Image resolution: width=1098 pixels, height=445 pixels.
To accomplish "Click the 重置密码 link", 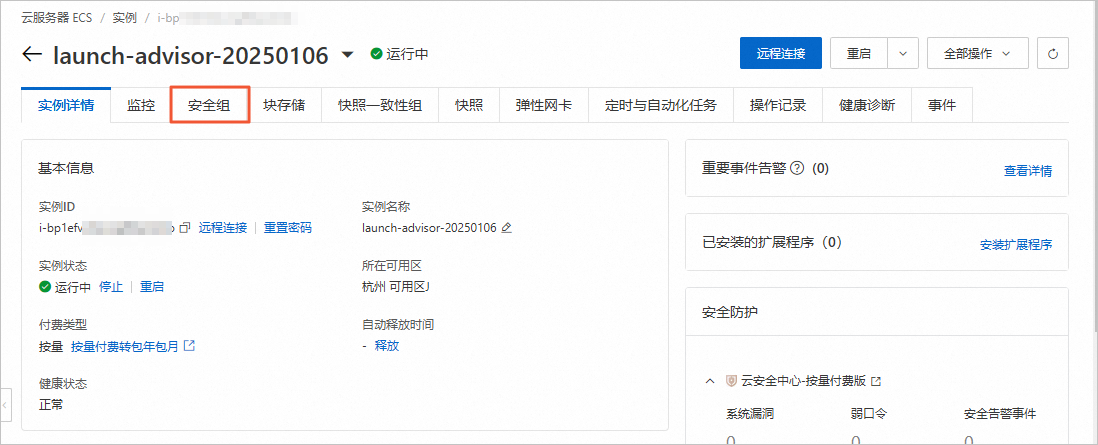I will click(288, 228).
